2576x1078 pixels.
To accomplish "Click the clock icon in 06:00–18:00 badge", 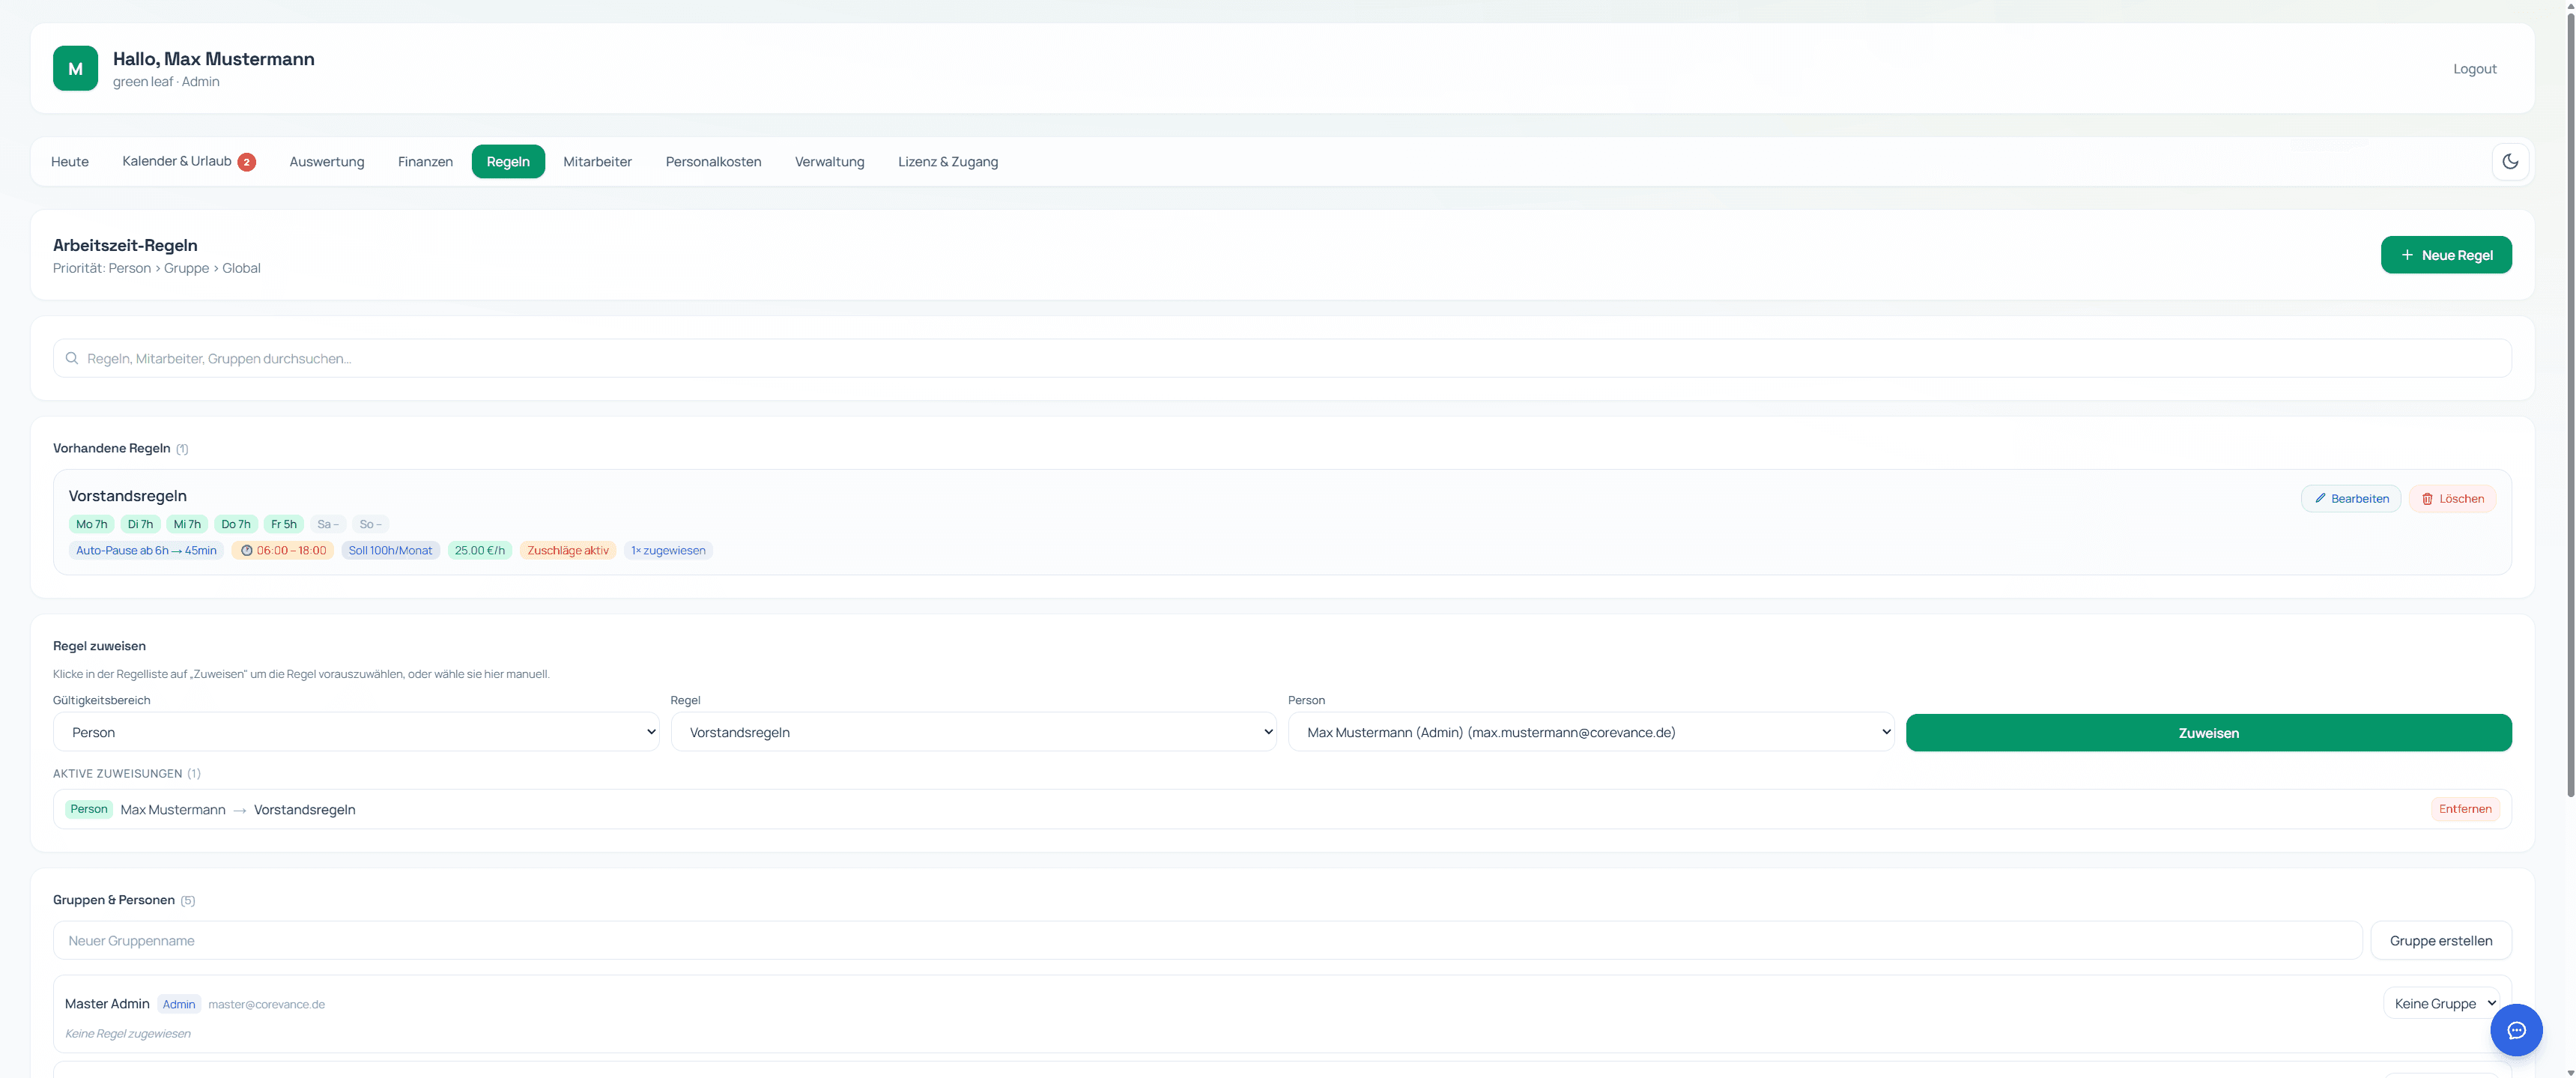I will [246, 551].
